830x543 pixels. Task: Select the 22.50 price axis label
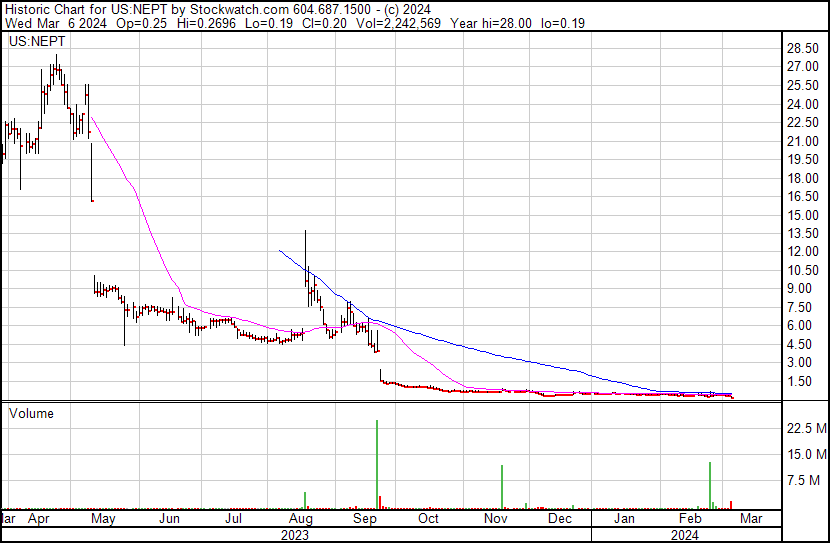tap(803, 122)
